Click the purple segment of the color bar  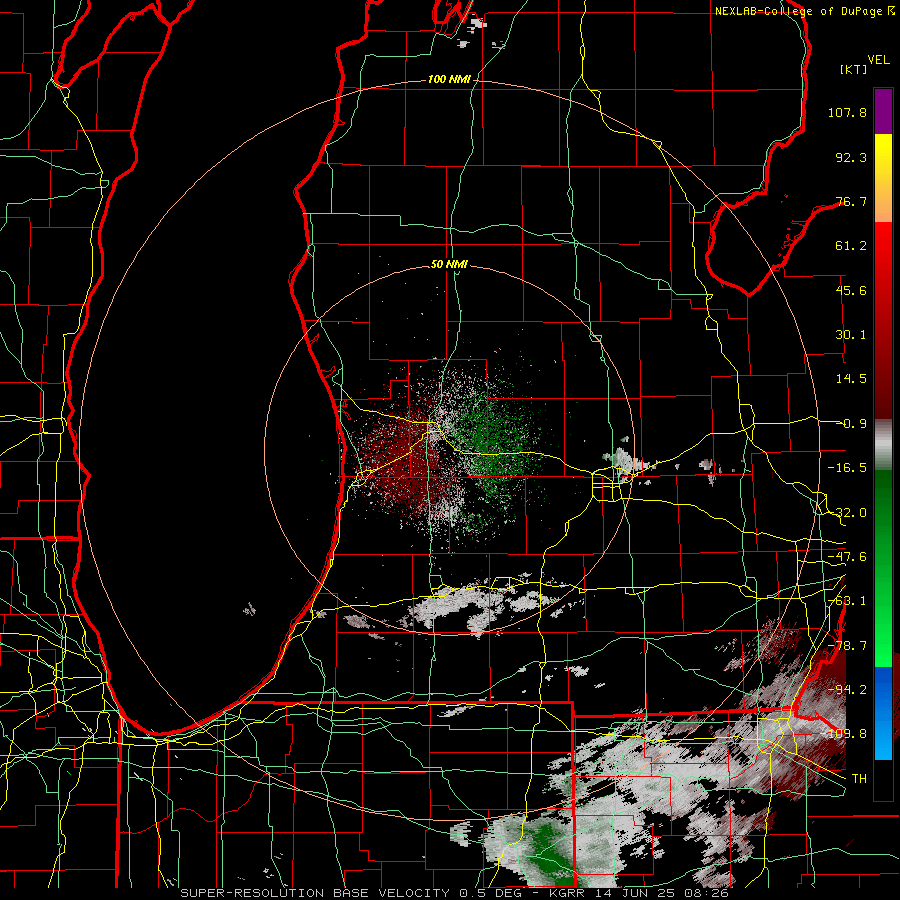(883, 111)
